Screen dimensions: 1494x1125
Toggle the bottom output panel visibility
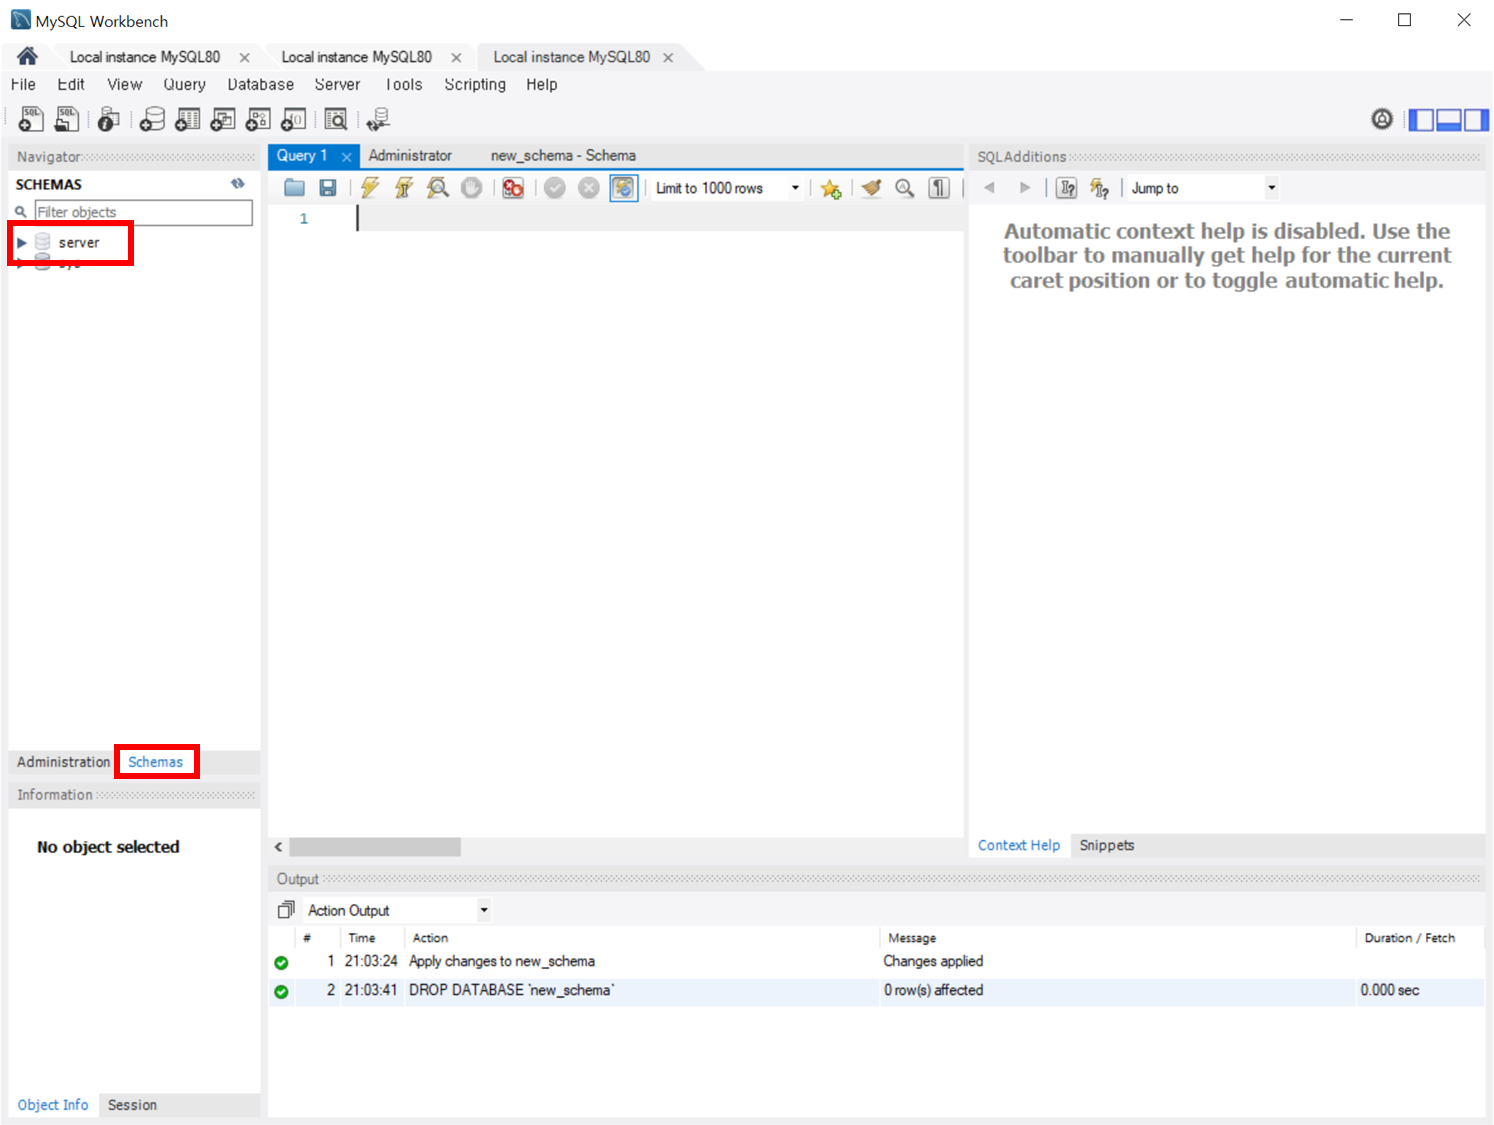click(1448, 120)
